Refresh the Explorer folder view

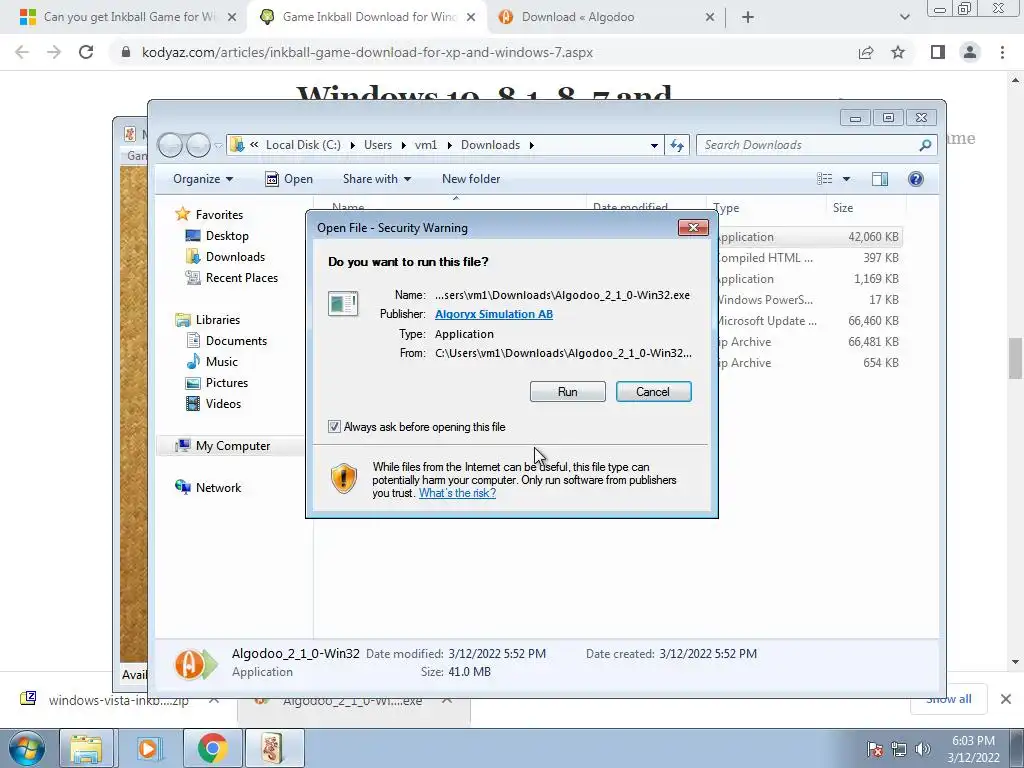(677, 145)
